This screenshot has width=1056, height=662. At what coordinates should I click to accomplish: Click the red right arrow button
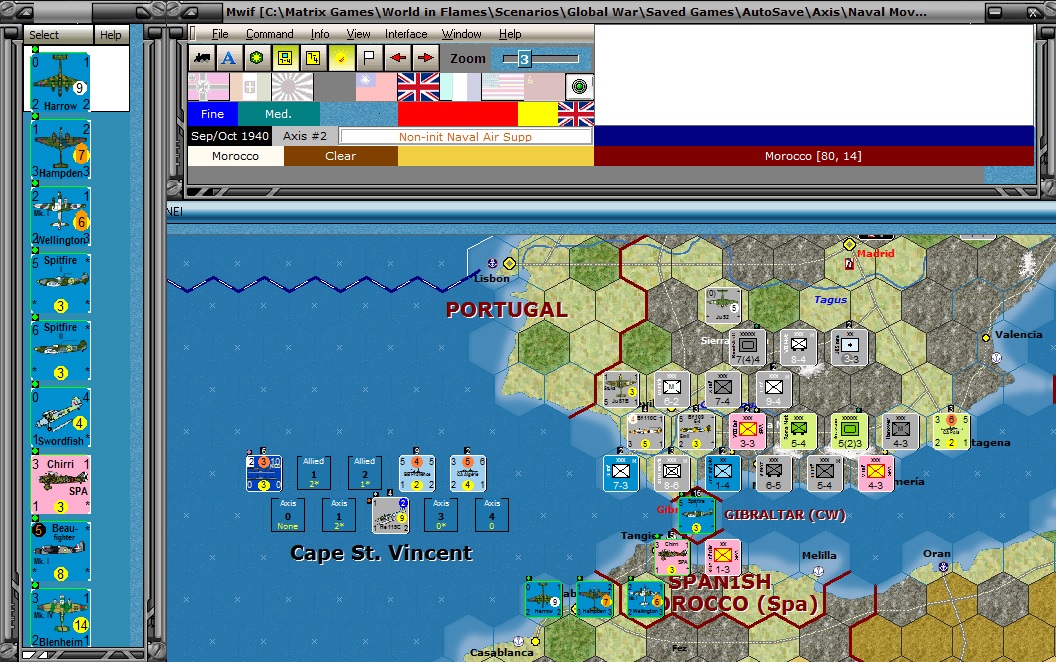coord(426,58)
